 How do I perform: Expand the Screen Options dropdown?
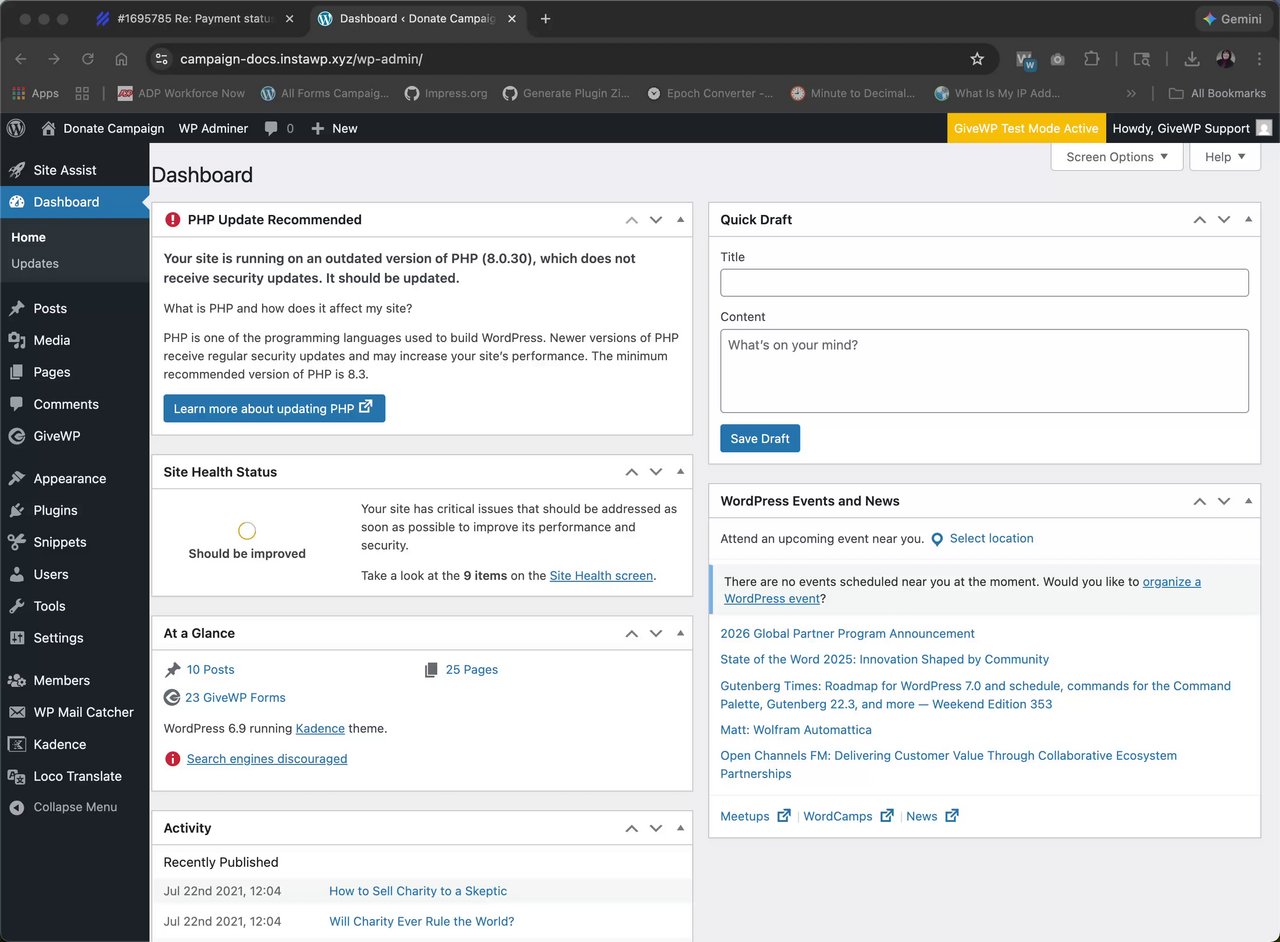(1116, 157)
